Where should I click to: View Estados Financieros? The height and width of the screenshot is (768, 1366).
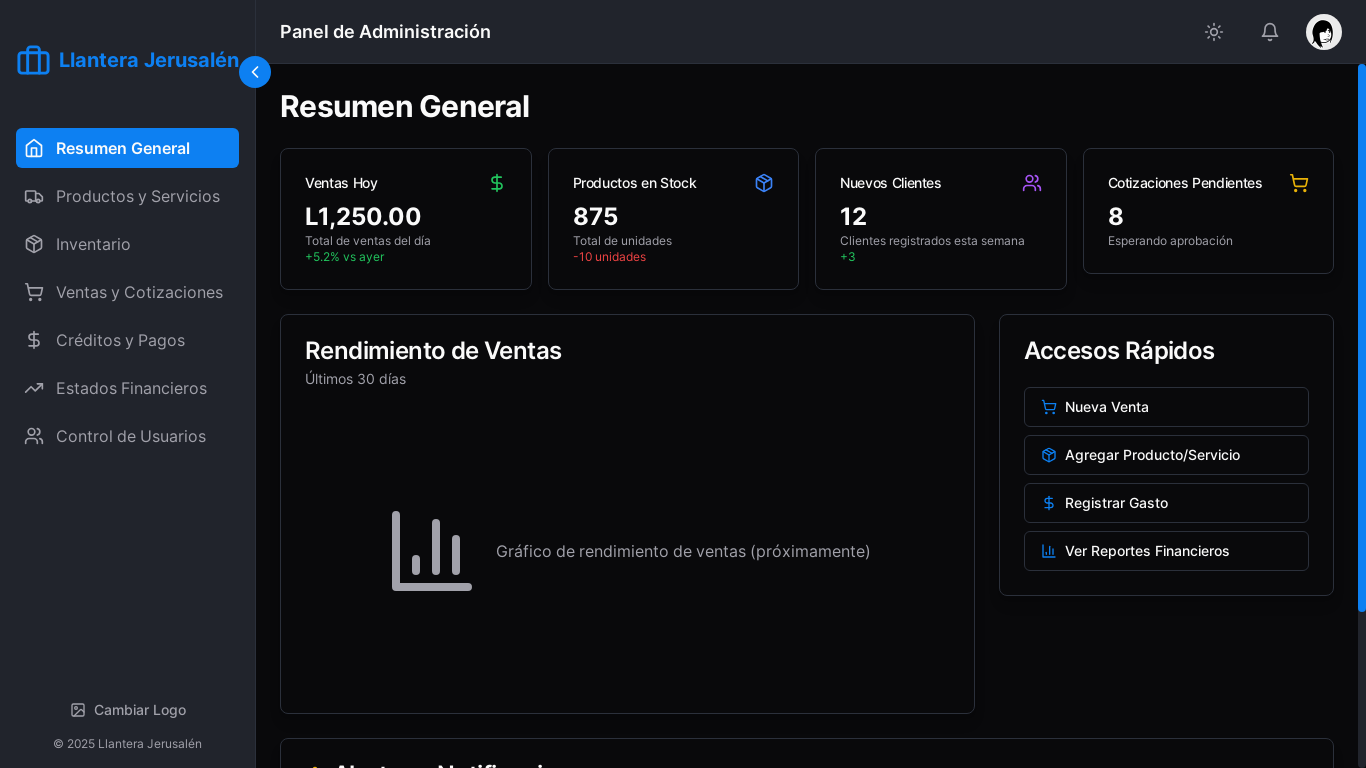click(127, 388)
